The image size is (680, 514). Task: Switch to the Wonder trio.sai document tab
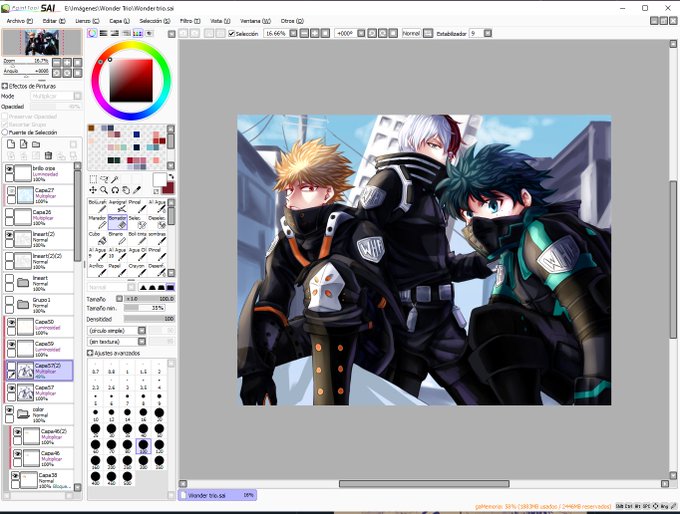(217, 495)
